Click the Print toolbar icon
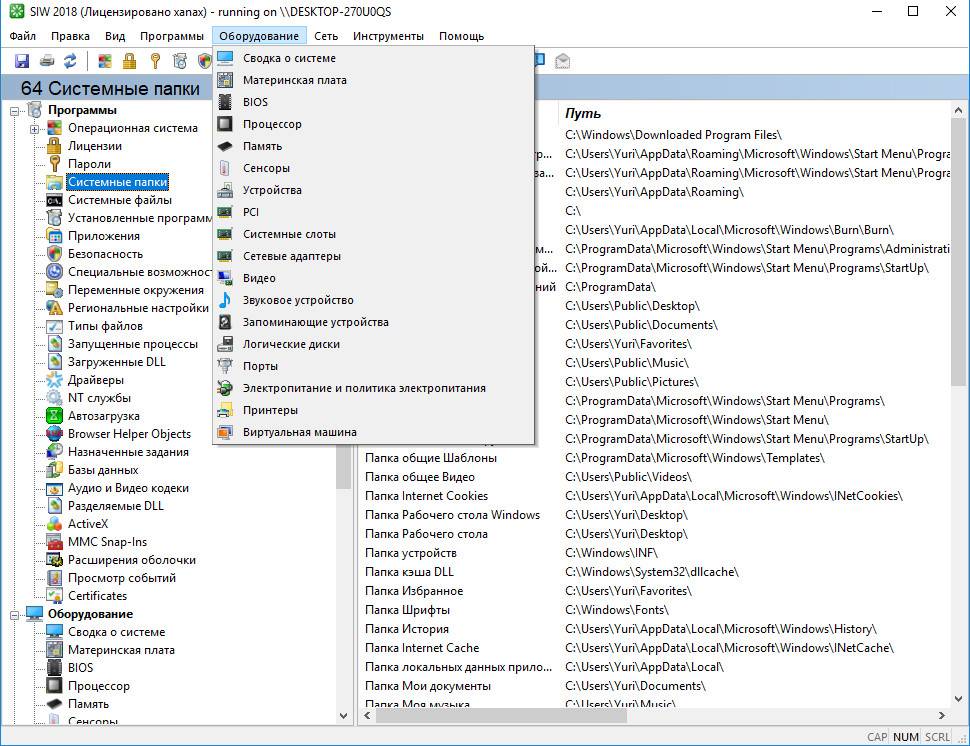This screenshot has height=746, width=970. point(47,61)
